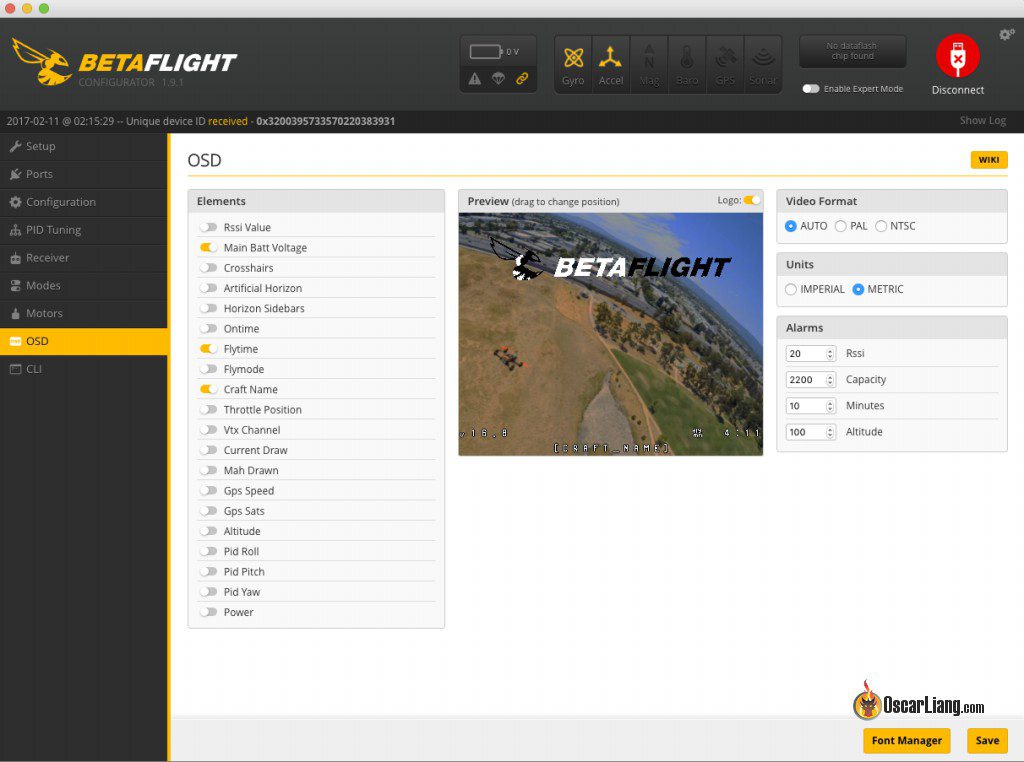The image size is (1024, 762).
Task: Turn on Enable Expert Mode switch
Action: [x=811, y=89]
